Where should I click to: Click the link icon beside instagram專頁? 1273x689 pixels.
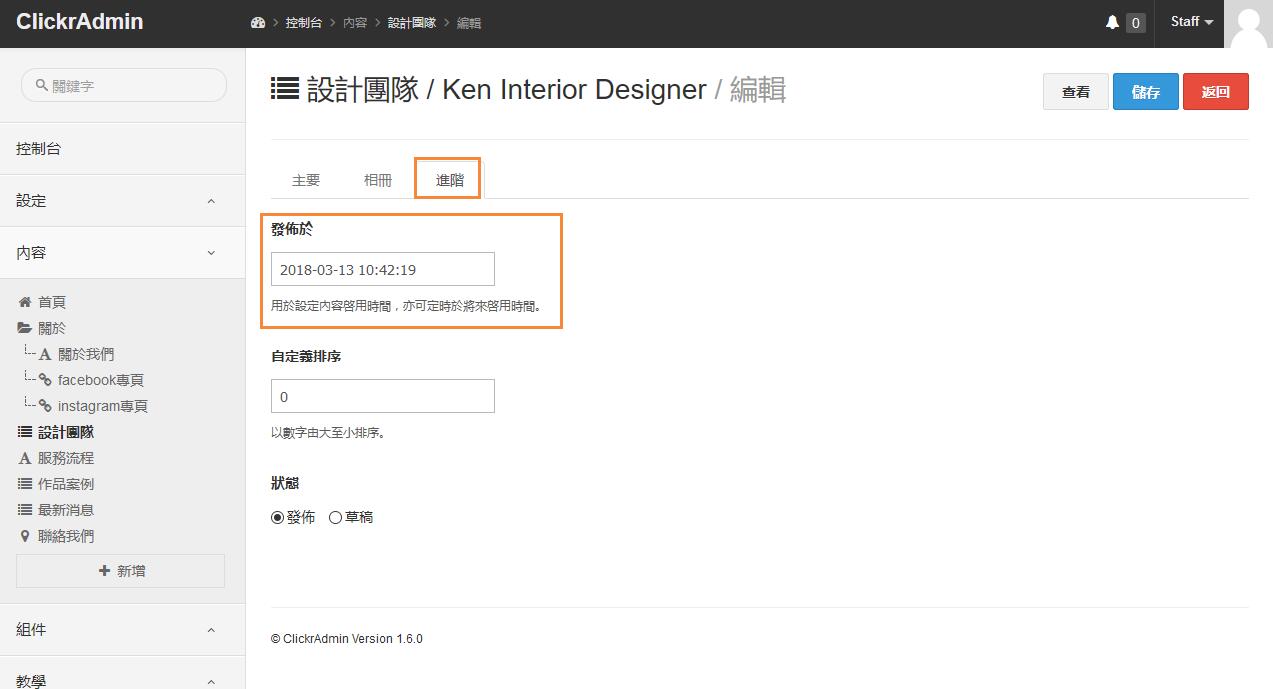(45, 406)
